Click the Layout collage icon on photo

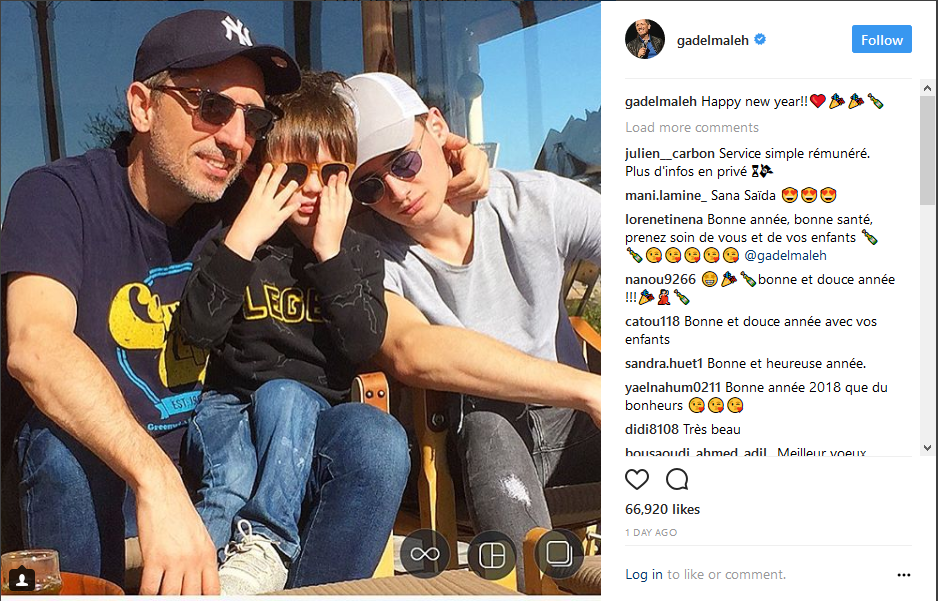tap(492, 554)
